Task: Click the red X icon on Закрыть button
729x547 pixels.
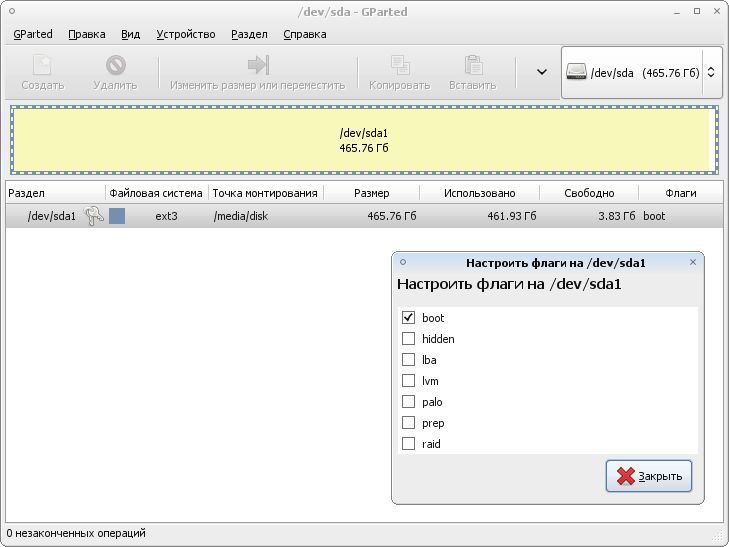Action: (626, 476)
